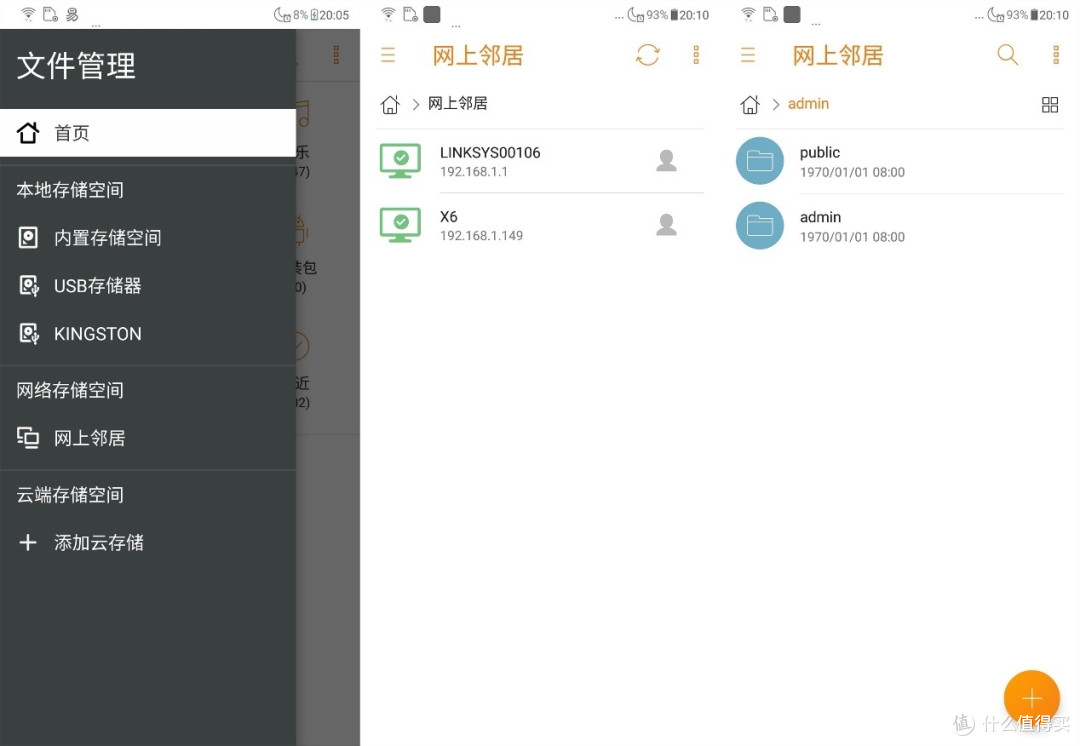Image resolution: width=1080 pixels, height=746 pixels.
Task: Click the USB存储器 drive icon
Action: click(29, 286)
